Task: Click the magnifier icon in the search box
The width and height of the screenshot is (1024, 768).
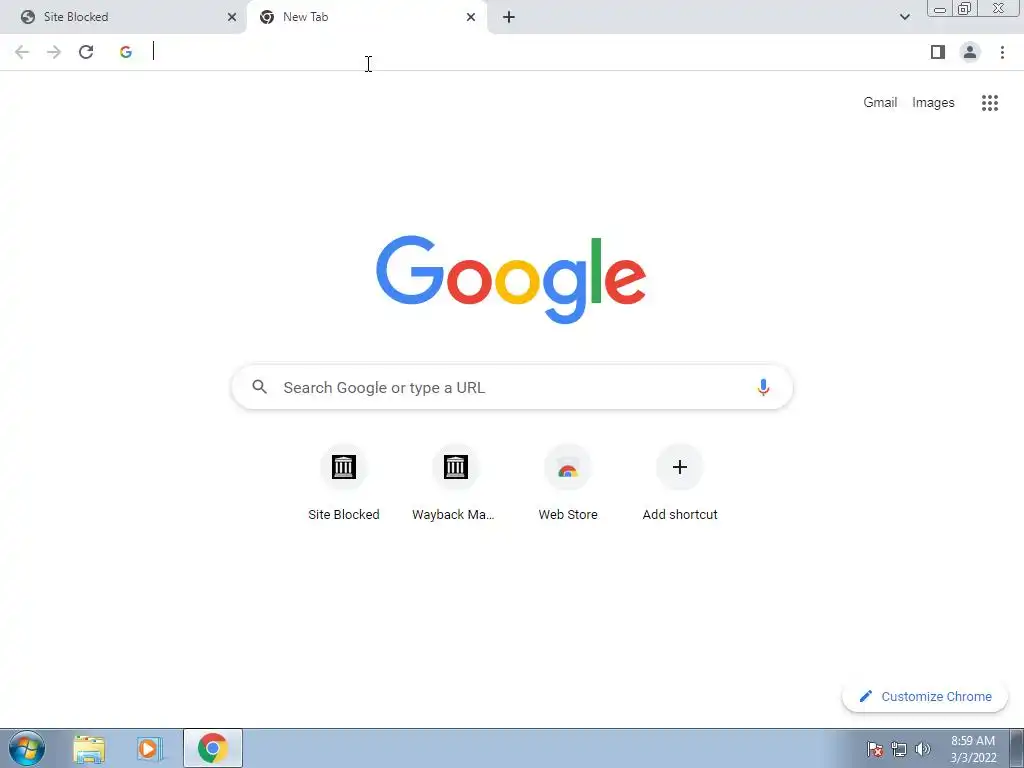Action: tap(260, 387)
